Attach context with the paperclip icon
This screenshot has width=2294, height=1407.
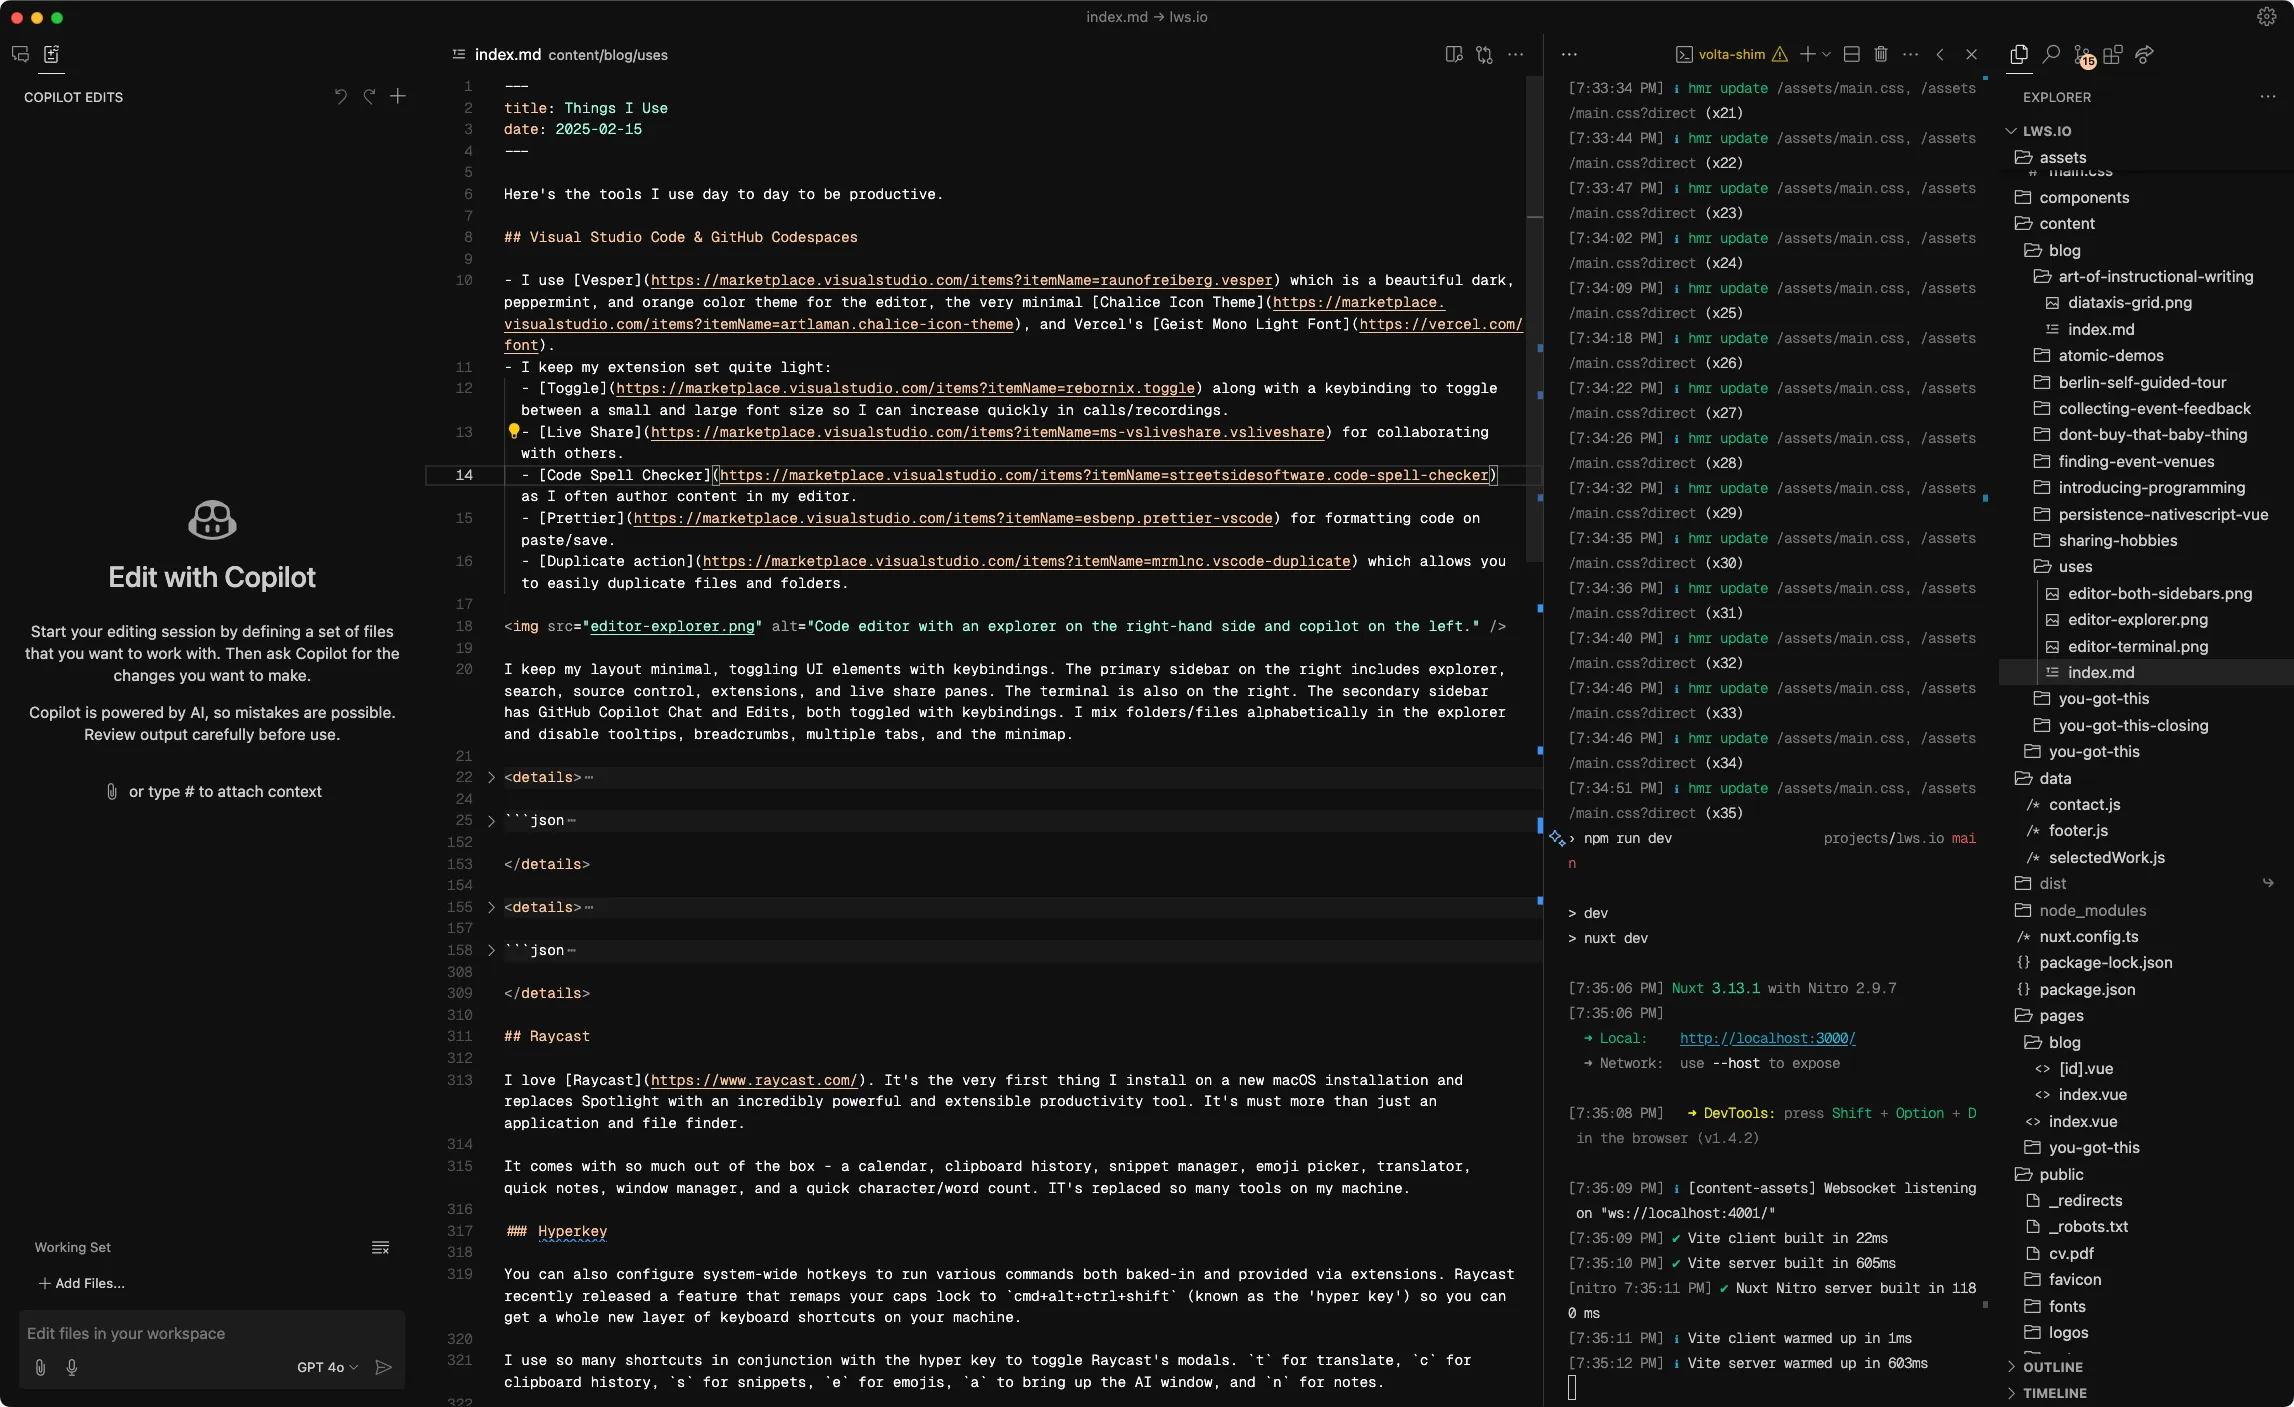pos(40,1367)
